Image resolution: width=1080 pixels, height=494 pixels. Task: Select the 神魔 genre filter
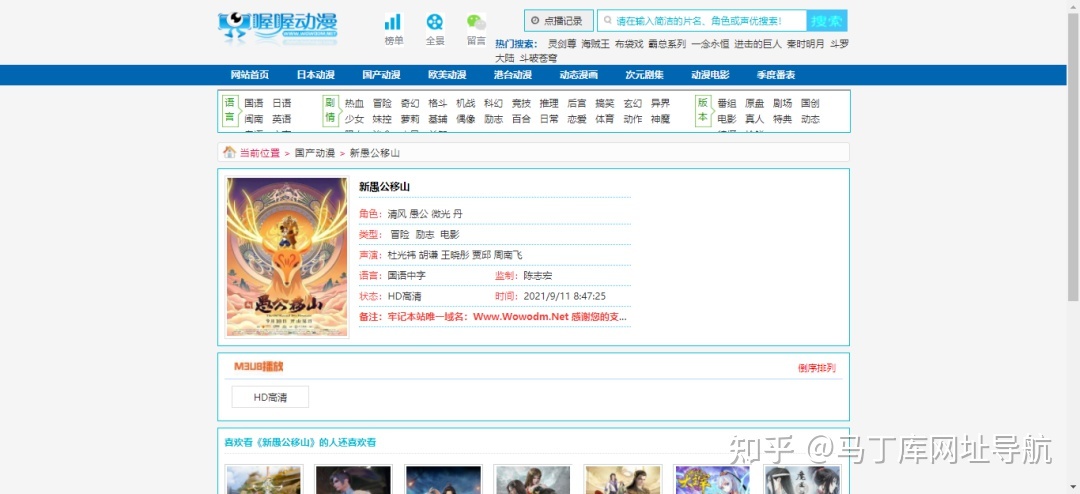click(661, 119)
